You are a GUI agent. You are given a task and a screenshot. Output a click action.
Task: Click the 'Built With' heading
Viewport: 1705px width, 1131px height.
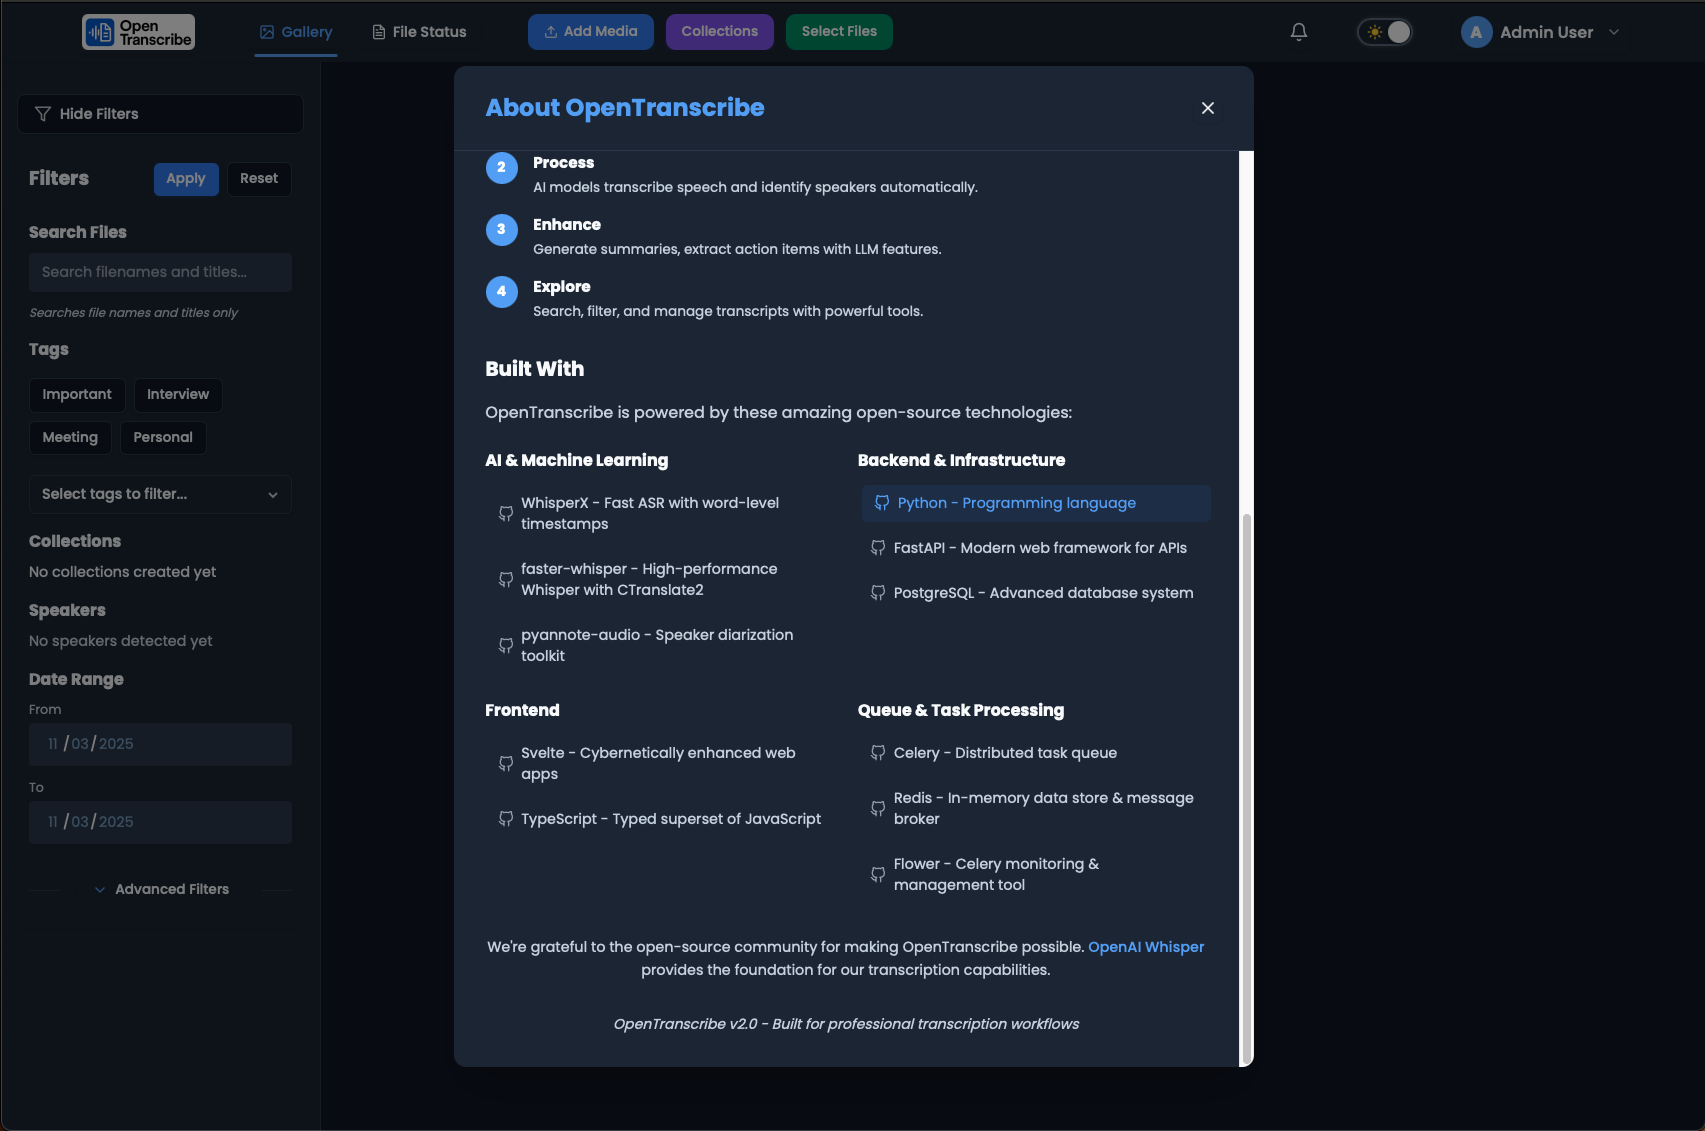[535, 370]
